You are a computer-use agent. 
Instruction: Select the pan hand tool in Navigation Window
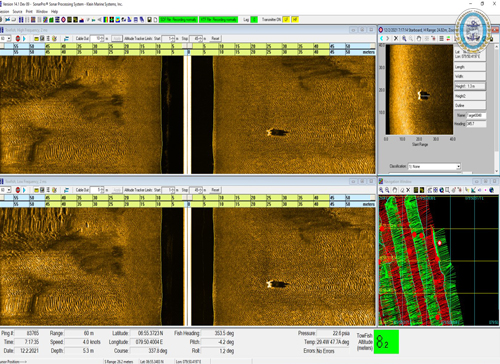click(395, 190)
